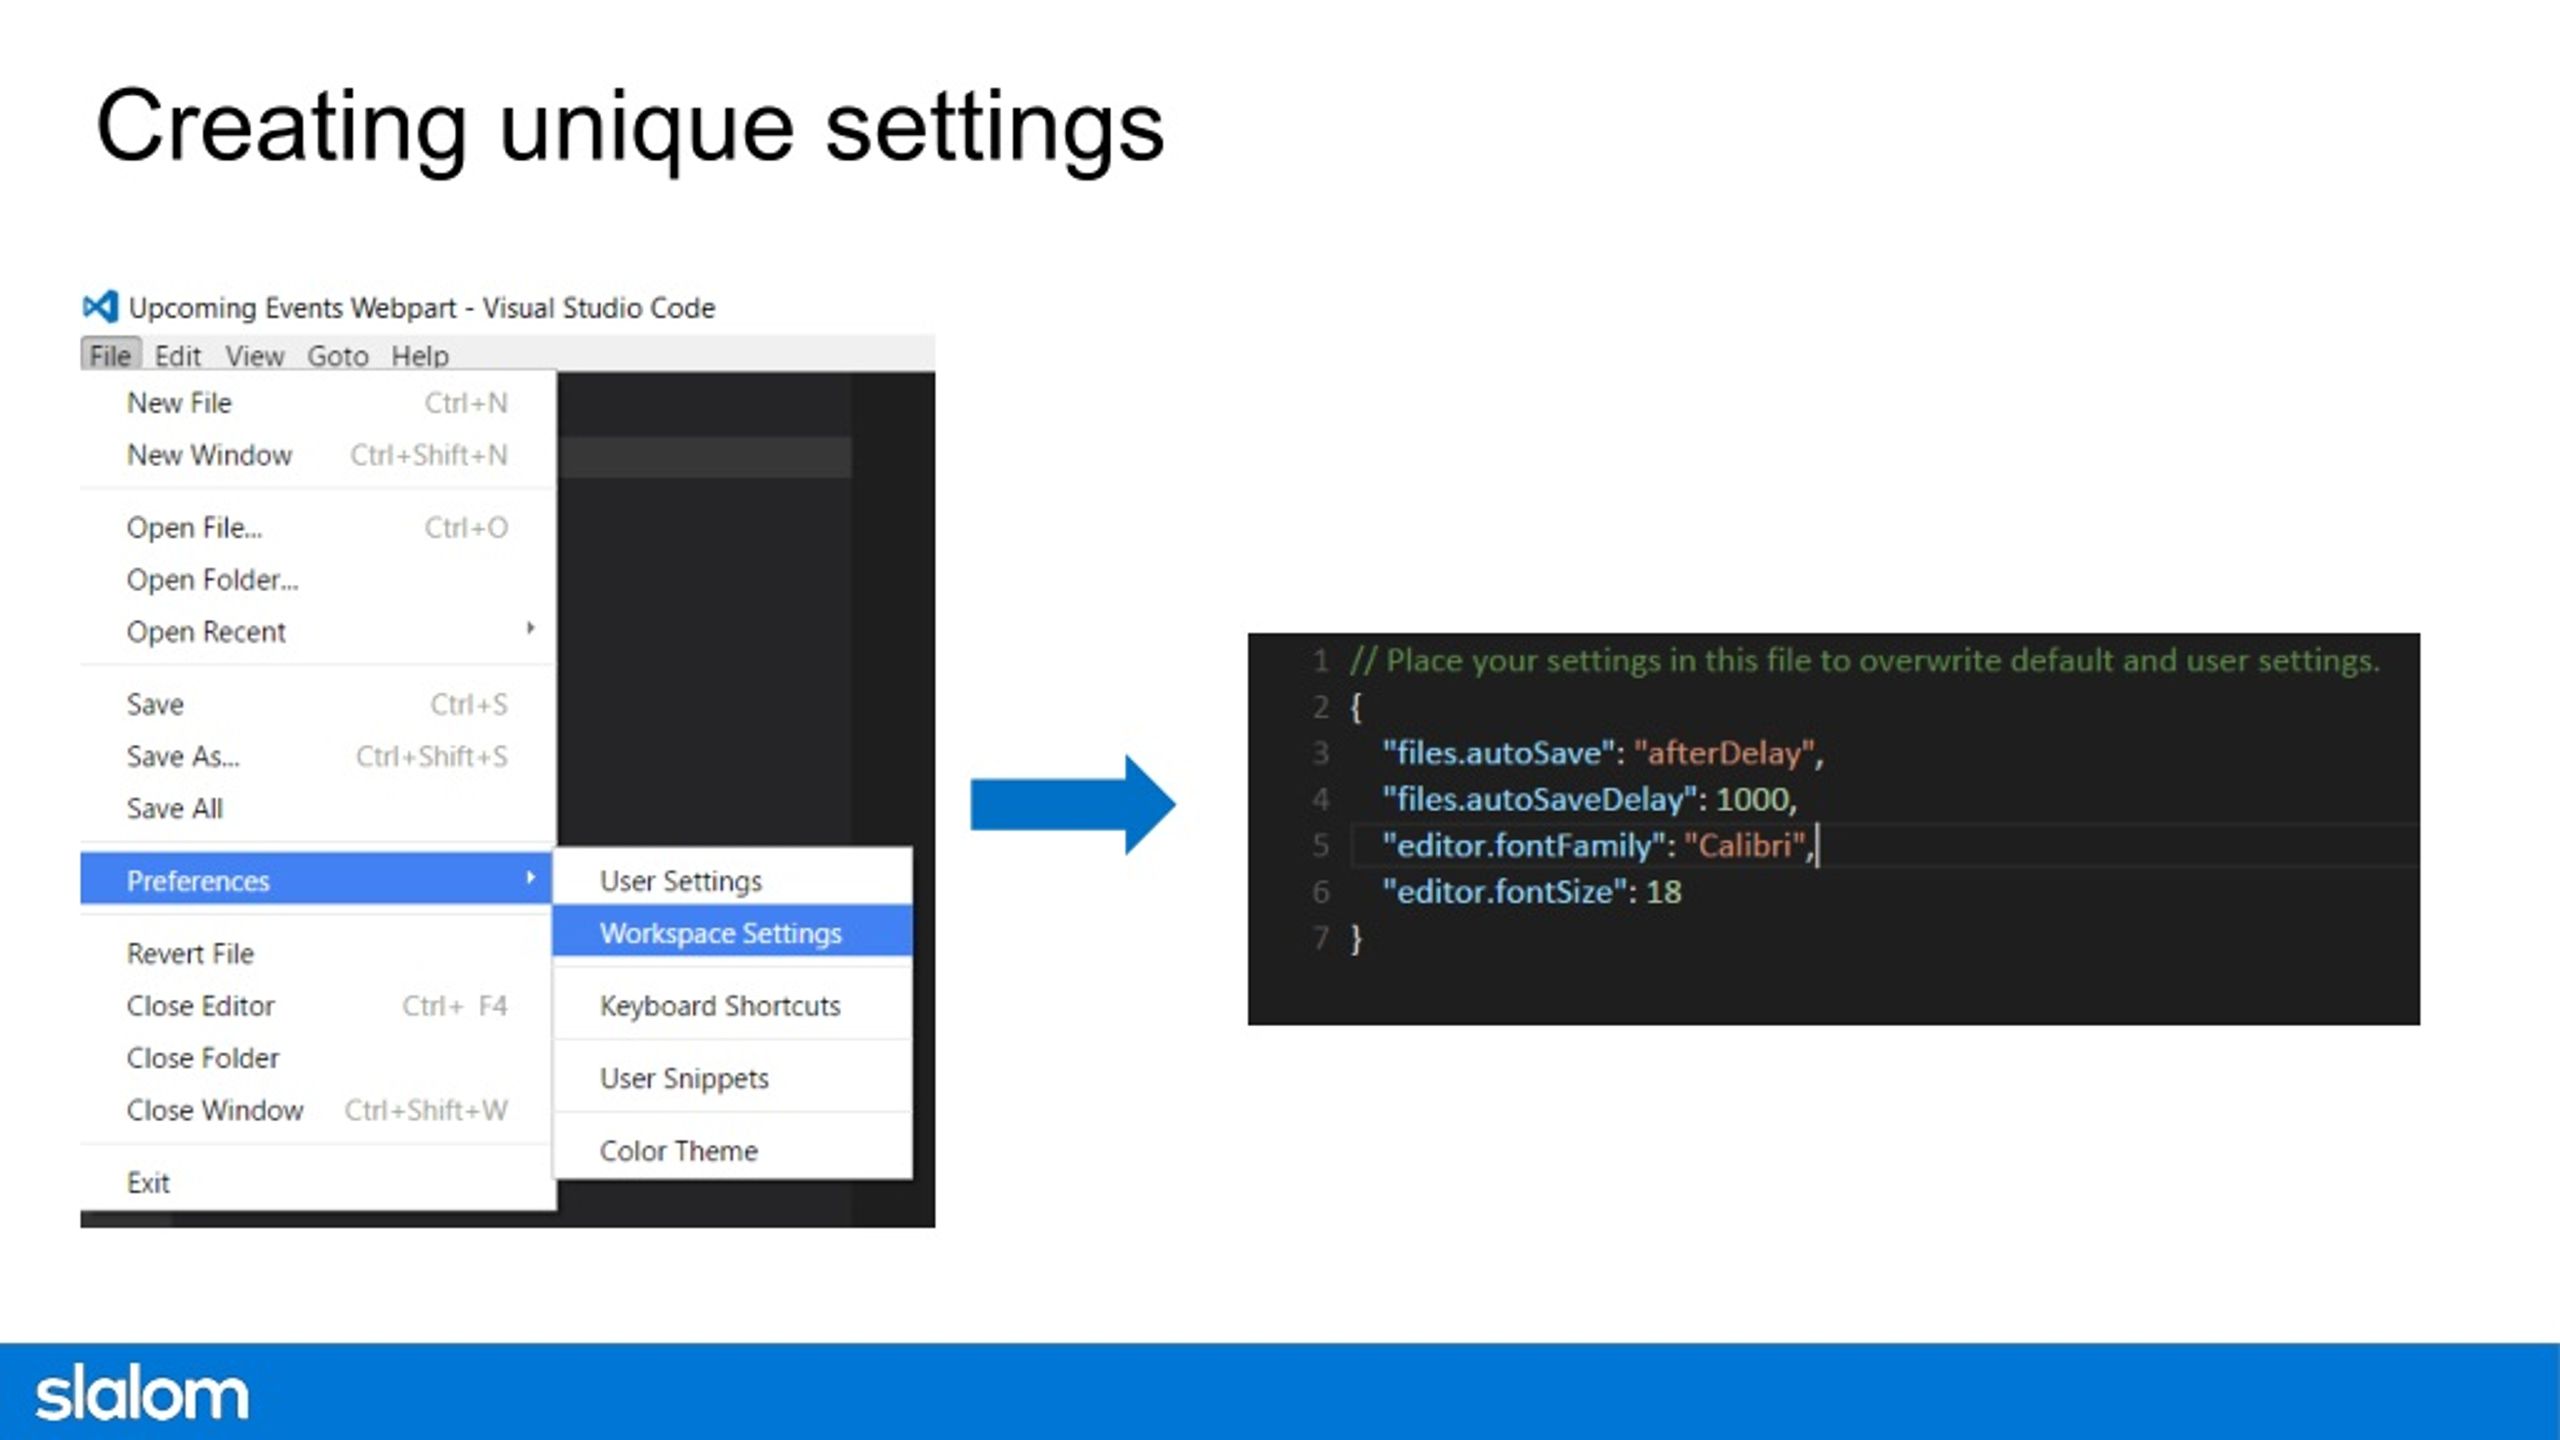2560x1440 pixels.
Task: Click the "afterDelay" value
Action: click(1724, 753)
